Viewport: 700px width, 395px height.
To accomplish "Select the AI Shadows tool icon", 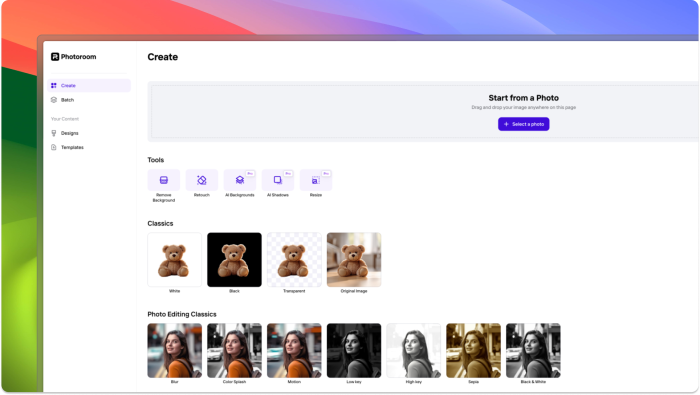I will coord(278,180).
